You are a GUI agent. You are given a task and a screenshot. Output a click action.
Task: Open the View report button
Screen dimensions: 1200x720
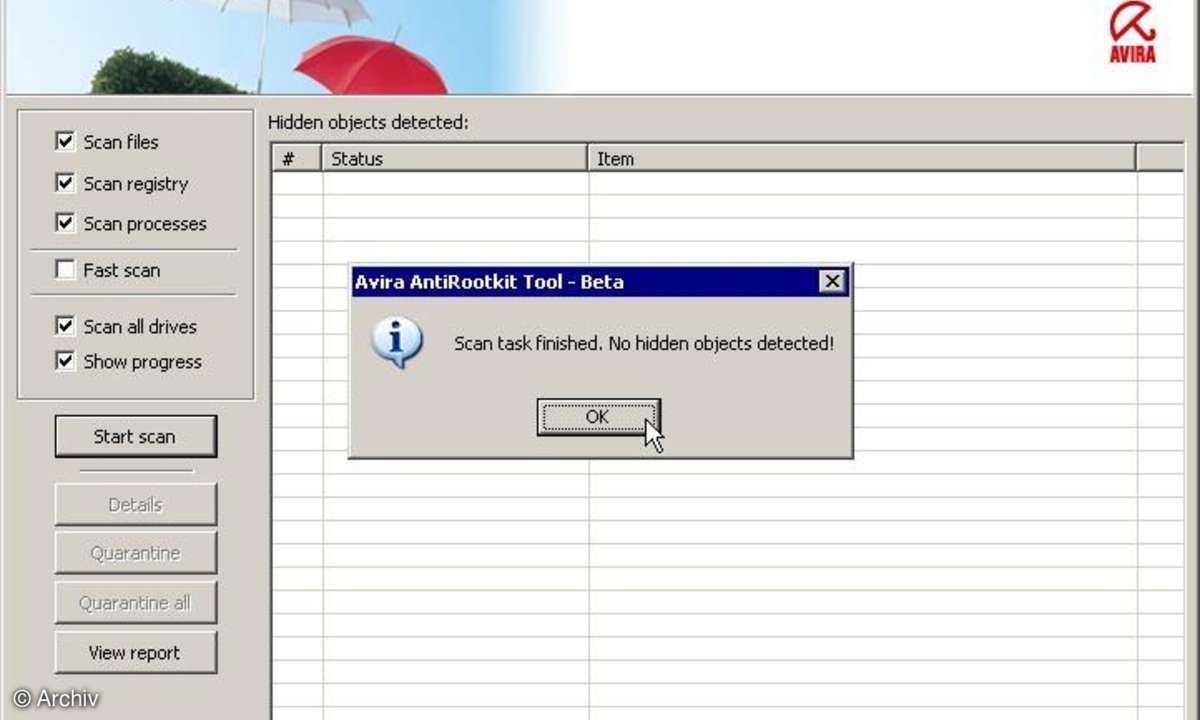click(135, 653)
